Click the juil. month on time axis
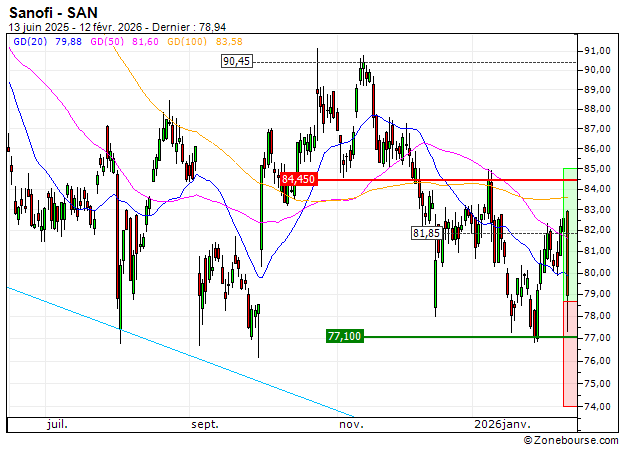This screenshot has height=450, width=625. point(58,424)
